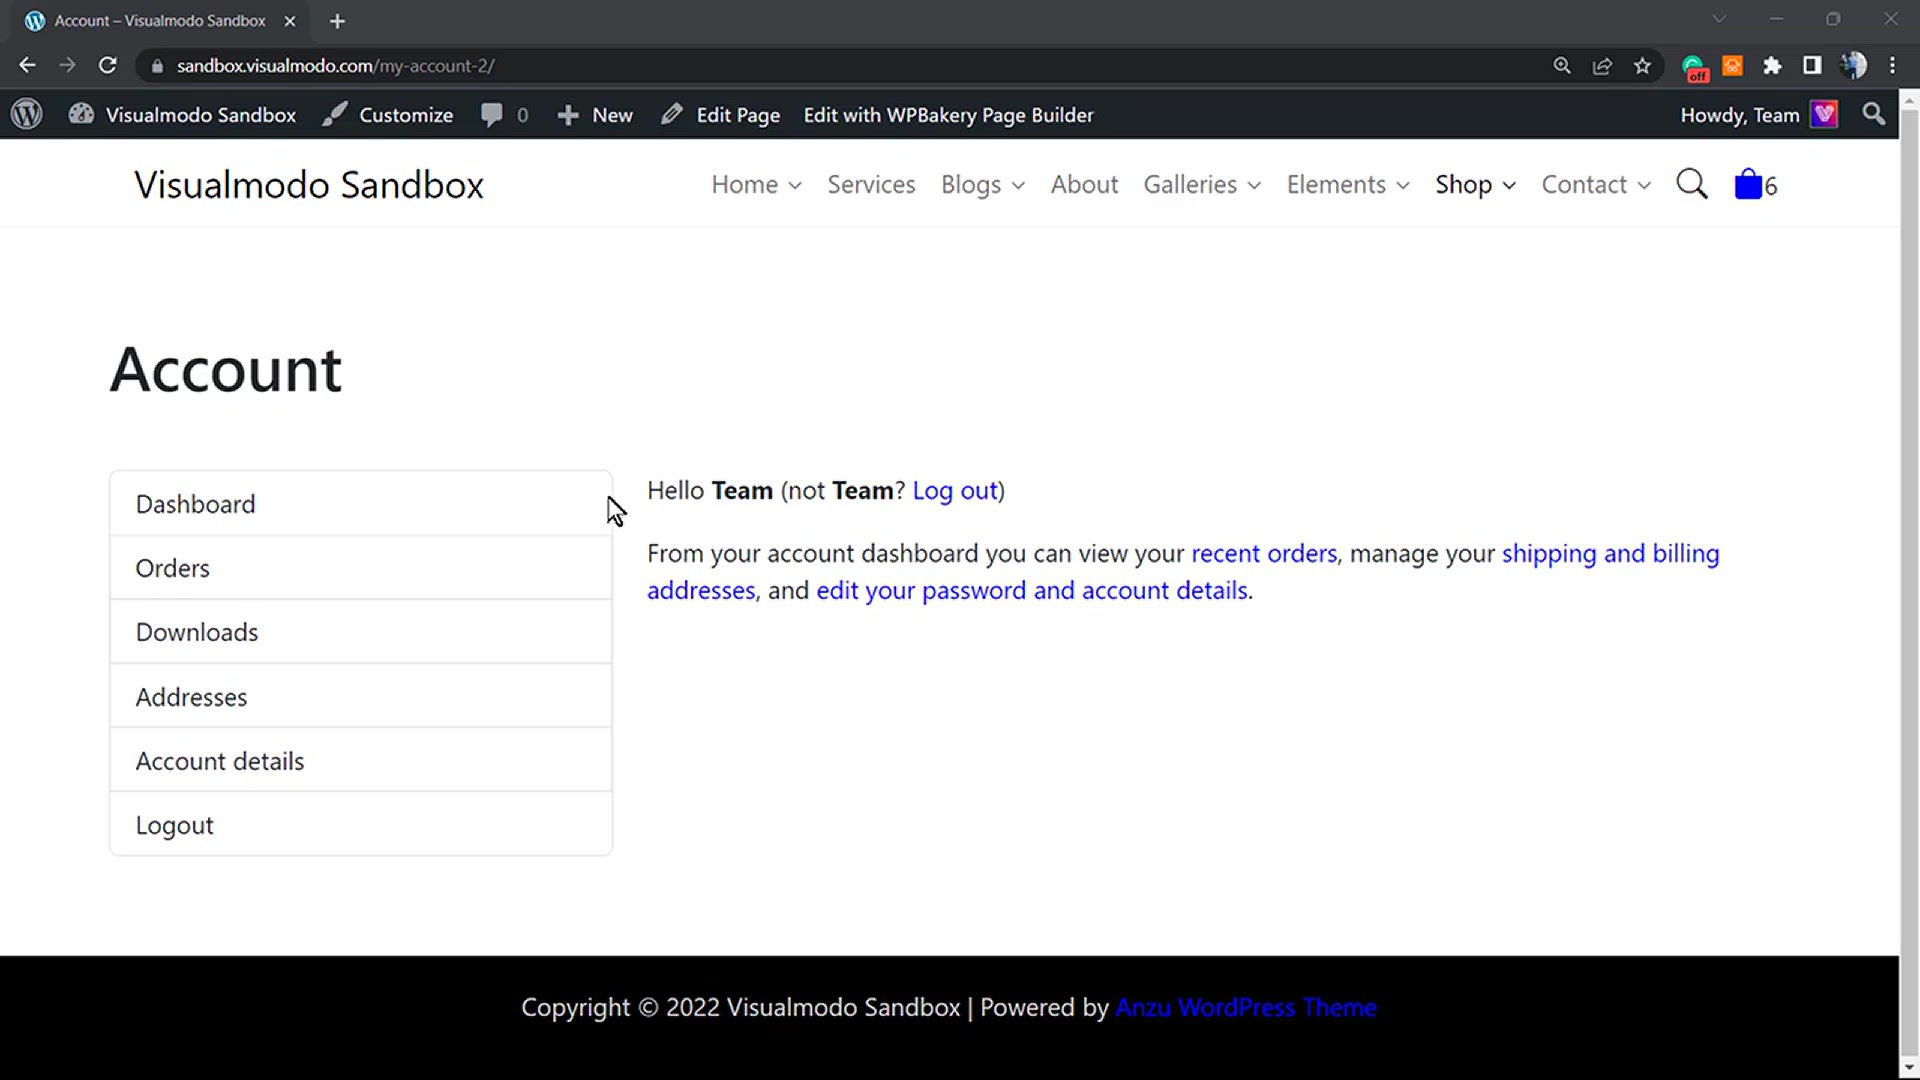Expand the Contact menu chevron

1644,186
